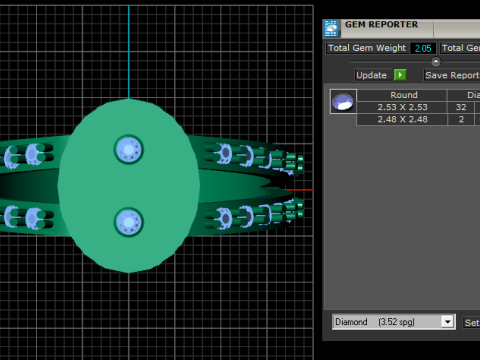
Task: Open the Diamond (3.52 spg) material dropdown
Action: (x=448, y=322)
